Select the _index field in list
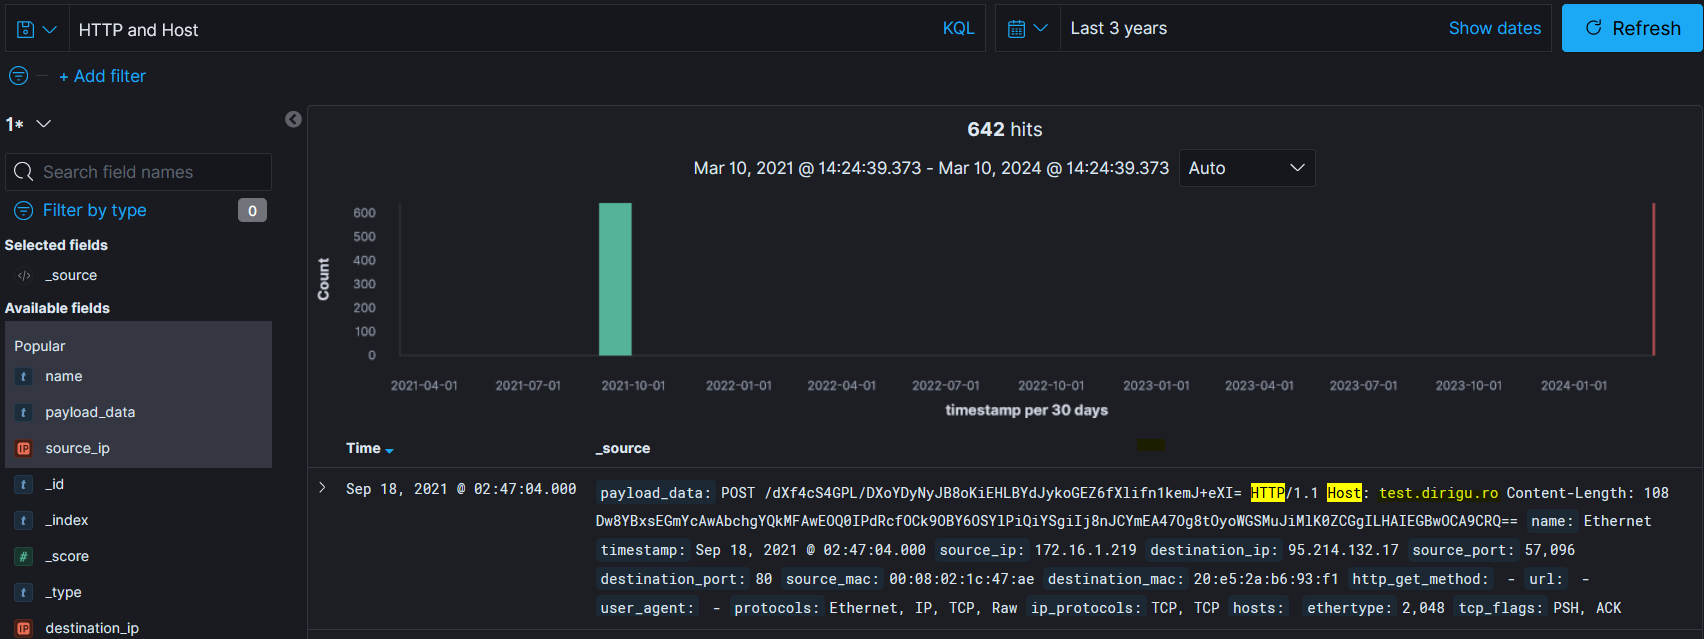The width and height of the screenshot is (1704, 639). click(x=67, y=521)
